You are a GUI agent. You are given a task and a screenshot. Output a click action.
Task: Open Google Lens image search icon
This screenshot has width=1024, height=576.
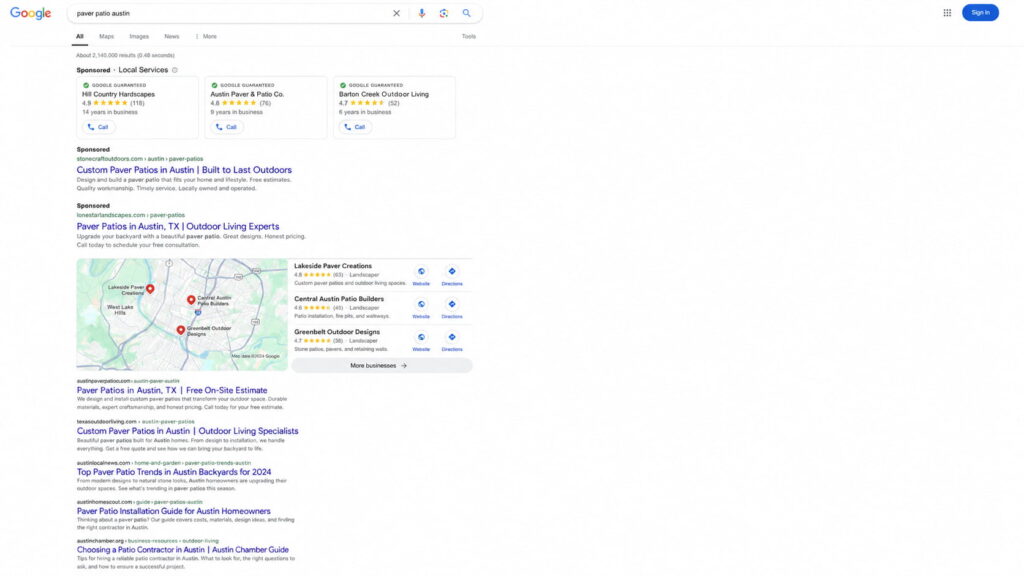pyautogui.click(x=444, y=13)
